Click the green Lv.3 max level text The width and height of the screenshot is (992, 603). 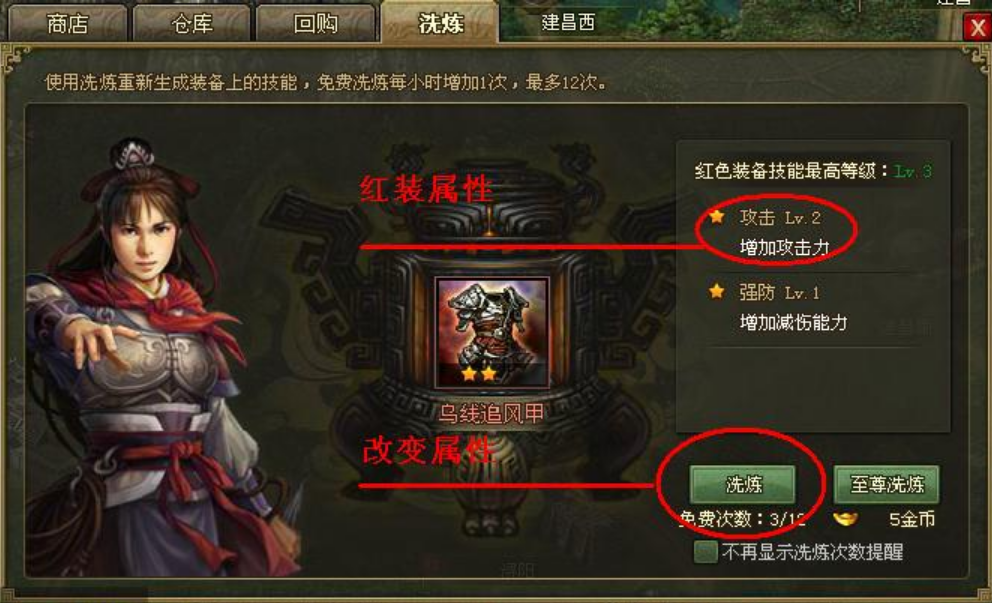(x=913, y=171)
